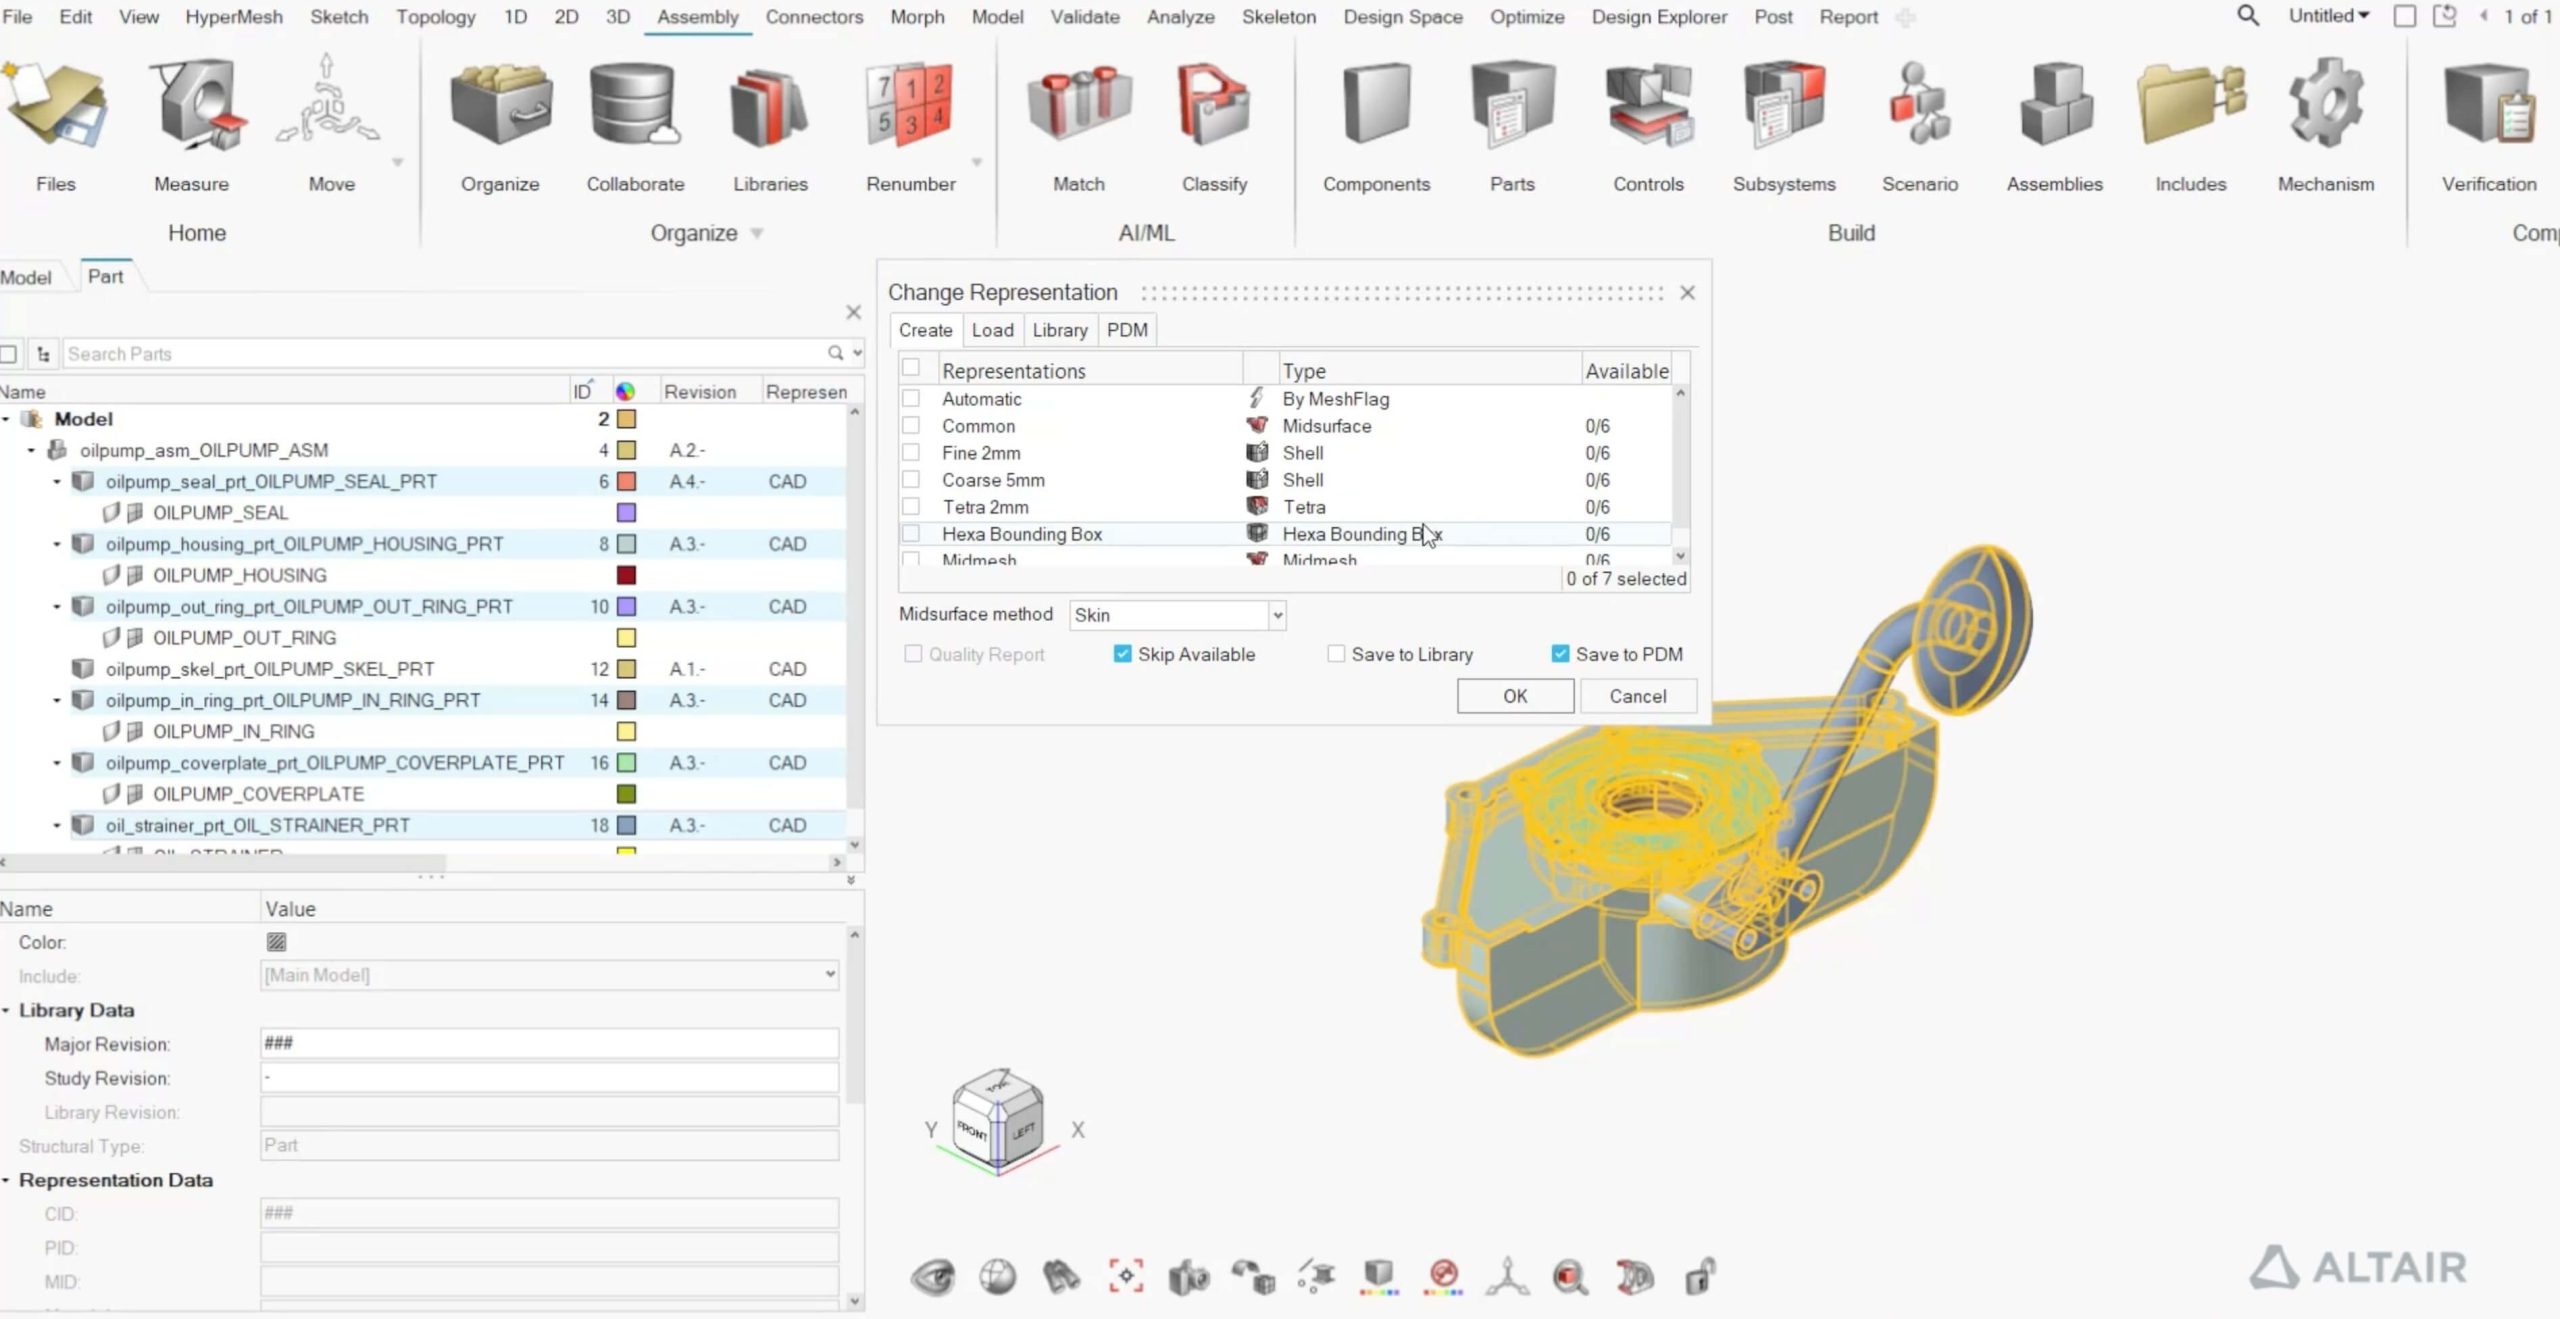Open the Midsurface method dropdown
Screen dimensions: 2560x1319
1277,615
